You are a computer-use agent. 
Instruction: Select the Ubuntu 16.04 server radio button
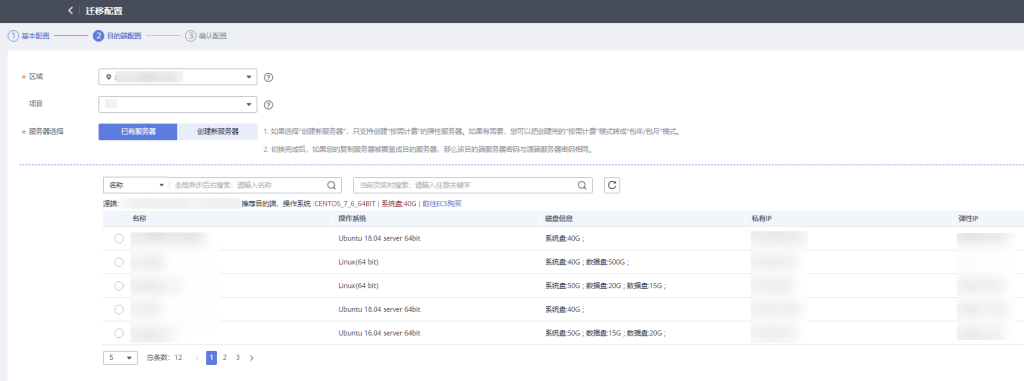click(x=119, y=333)
